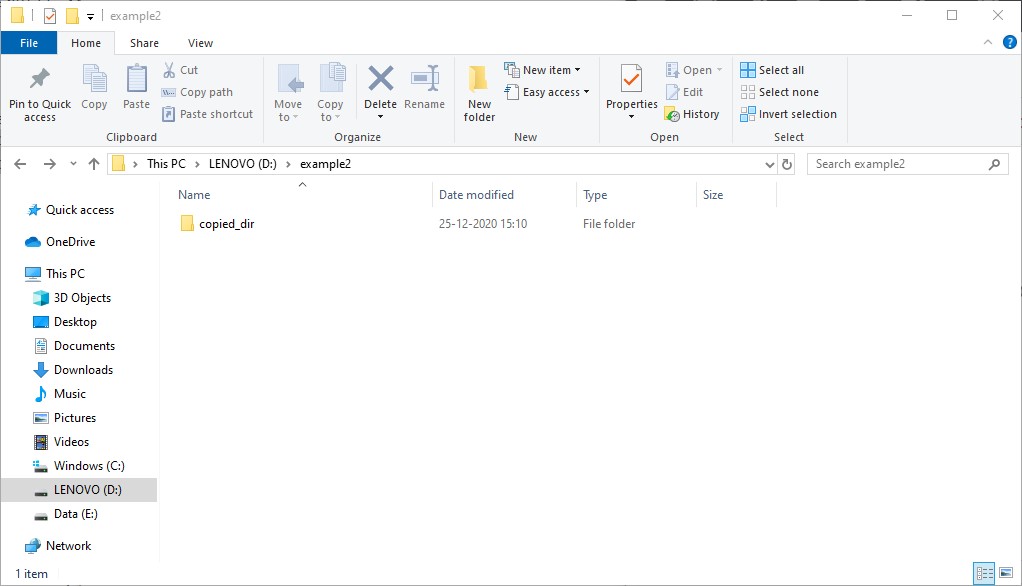Viewport: 1022px width, 586px height.
Task: Open the File menu tab
Action: click(x=29, y=43)
